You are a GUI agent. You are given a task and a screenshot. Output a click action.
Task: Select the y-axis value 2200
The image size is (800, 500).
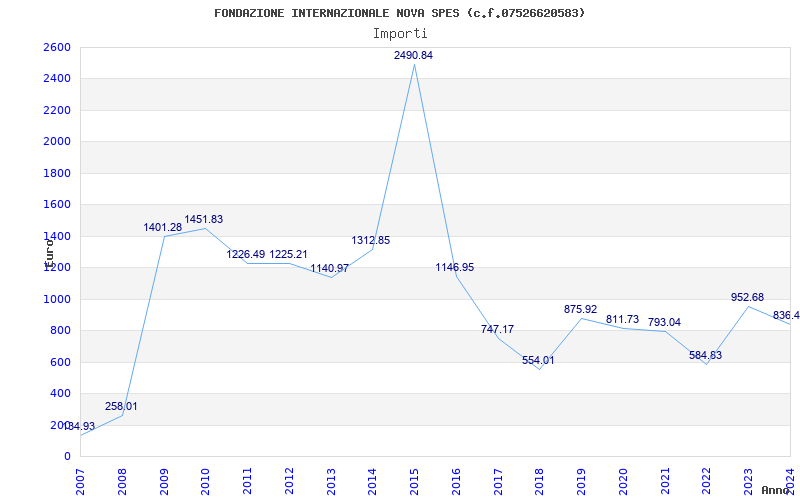tap(57, 110)
